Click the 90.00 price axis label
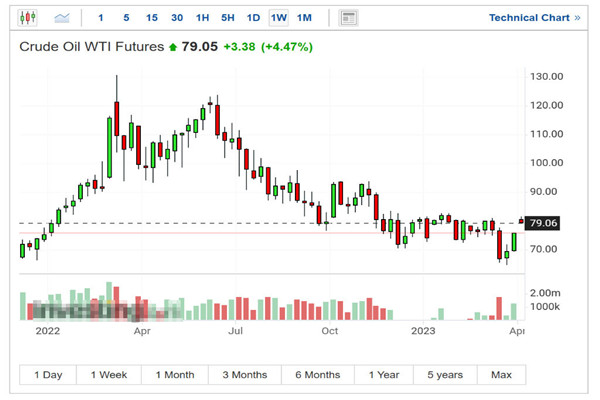This screenshot has width=600, height=400. tap(543, 191)
